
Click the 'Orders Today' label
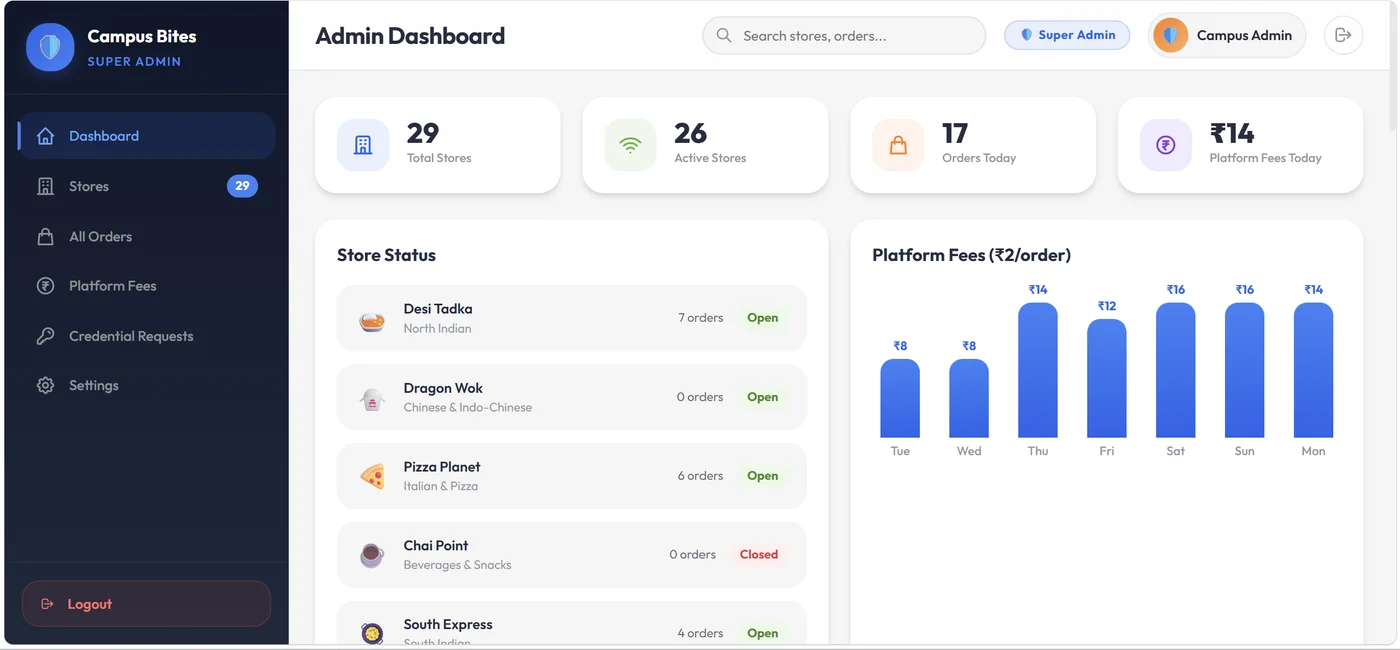[979, 158]
